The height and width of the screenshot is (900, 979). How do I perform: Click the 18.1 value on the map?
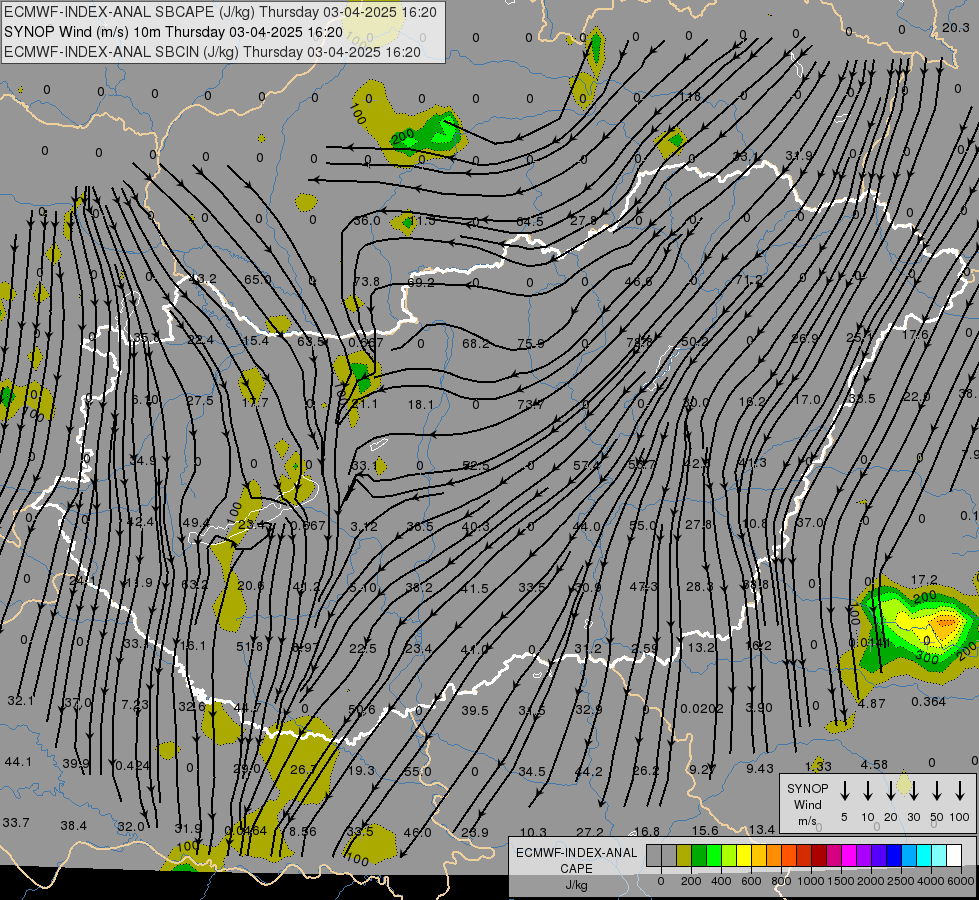[x=420, y=405]
